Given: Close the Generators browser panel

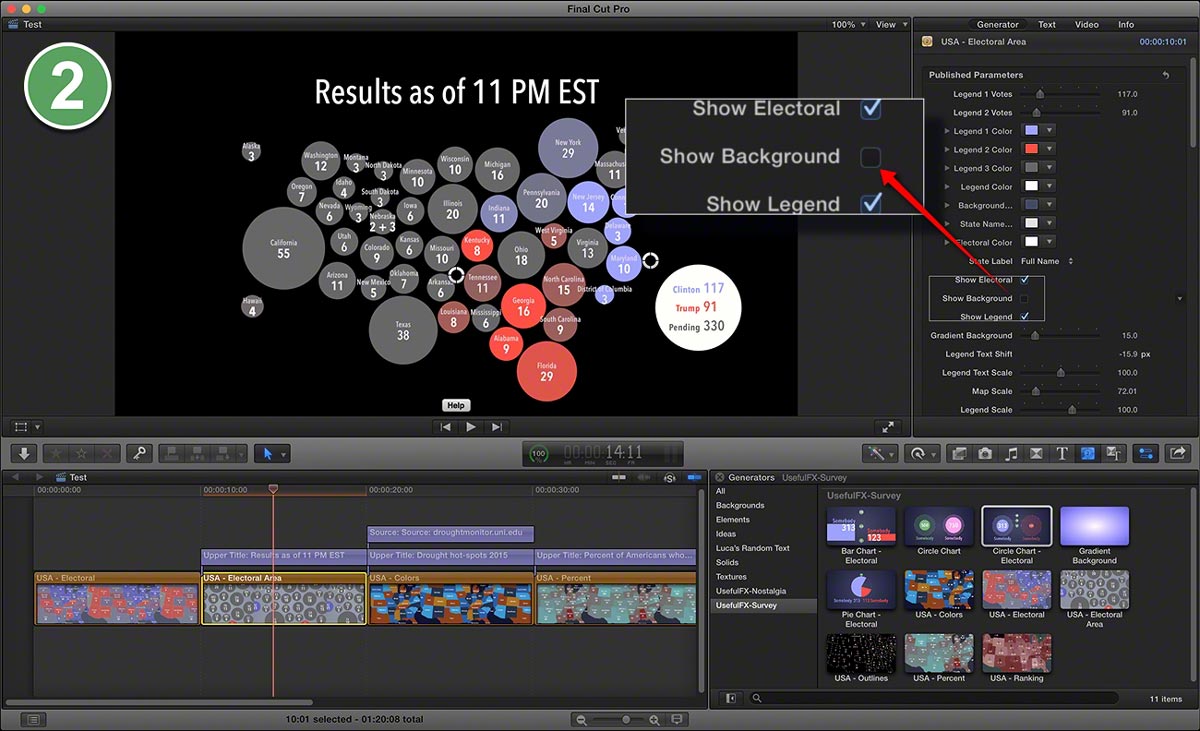Looking at the screenshot, I should [x=719, y=478].
